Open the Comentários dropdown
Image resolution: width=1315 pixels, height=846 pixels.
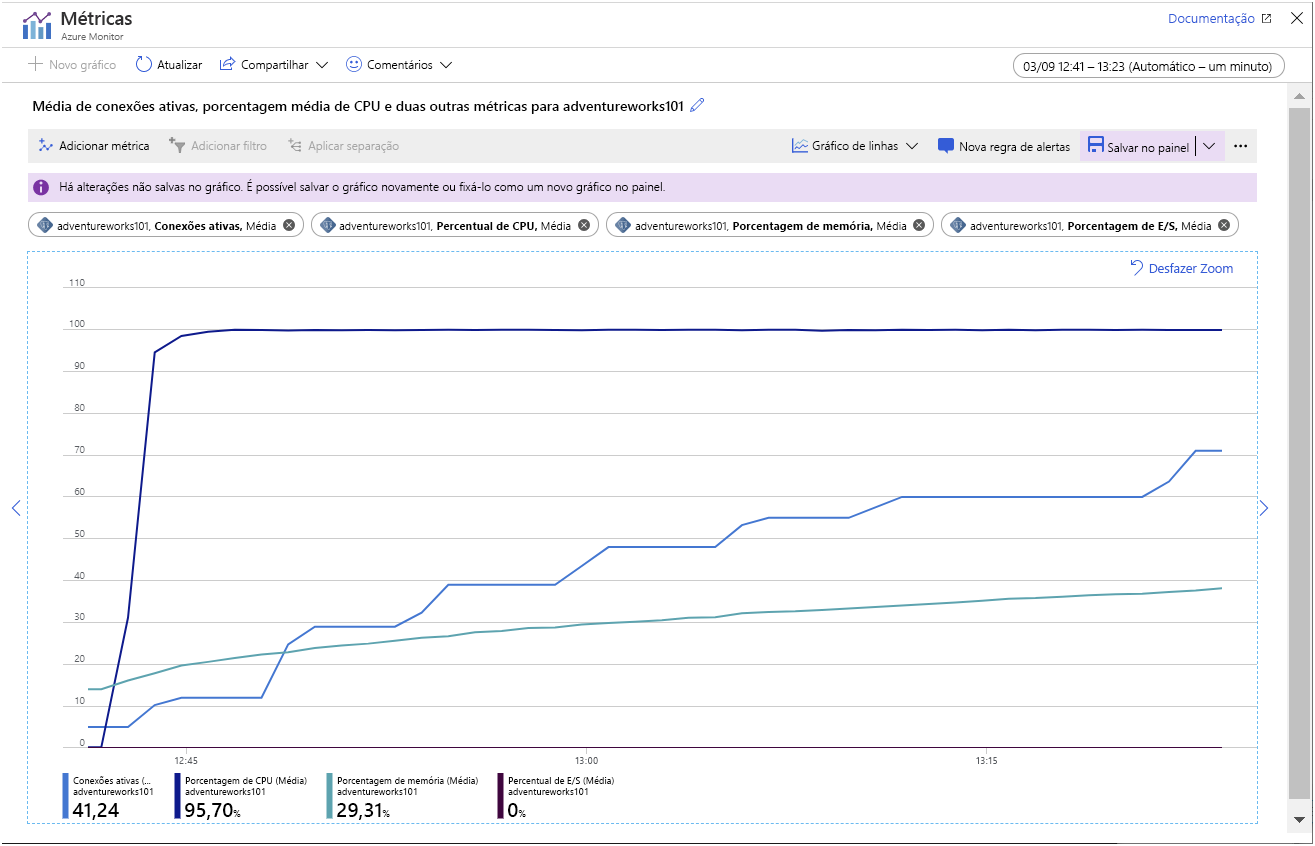tap(398, 64)
